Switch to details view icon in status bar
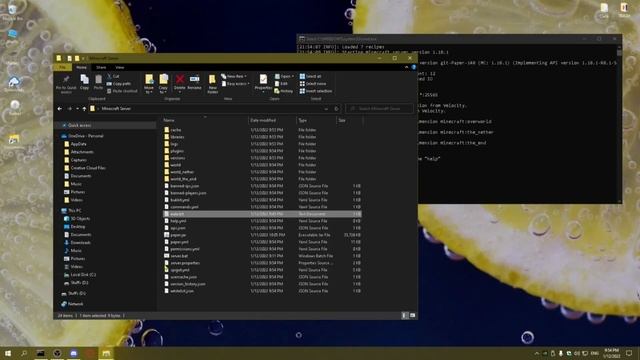Image resolution: width=640 pixels, height=360 pixels. pos(404,316)
